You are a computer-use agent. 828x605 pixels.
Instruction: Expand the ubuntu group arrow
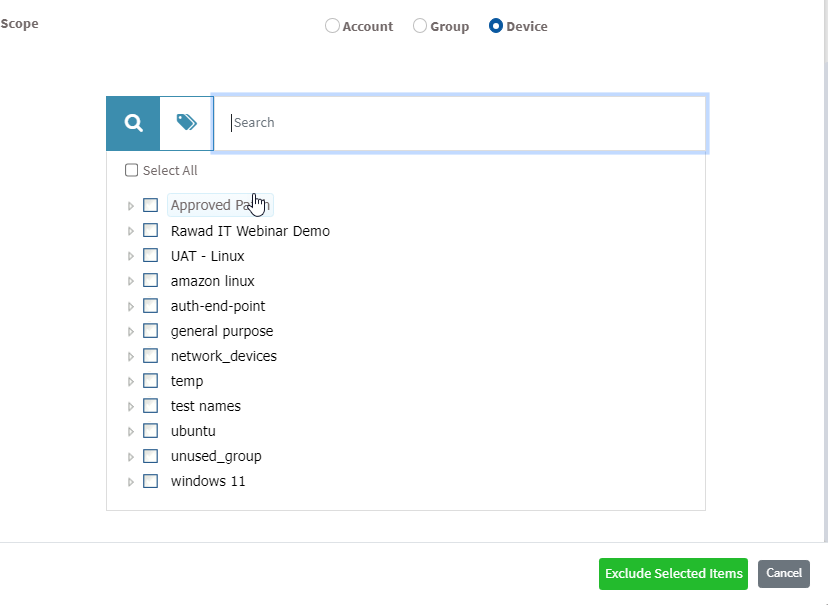131,431
